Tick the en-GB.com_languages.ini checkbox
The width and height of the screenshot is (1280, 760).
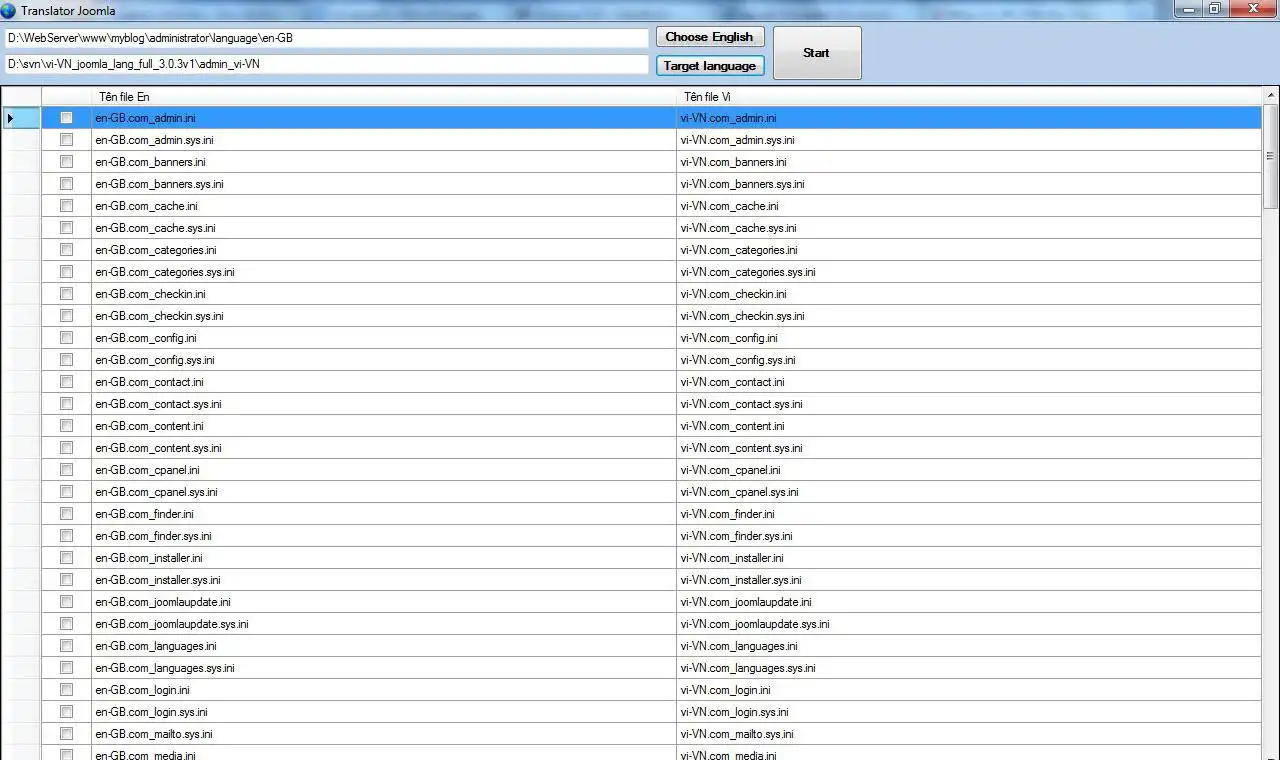point(67,646)
